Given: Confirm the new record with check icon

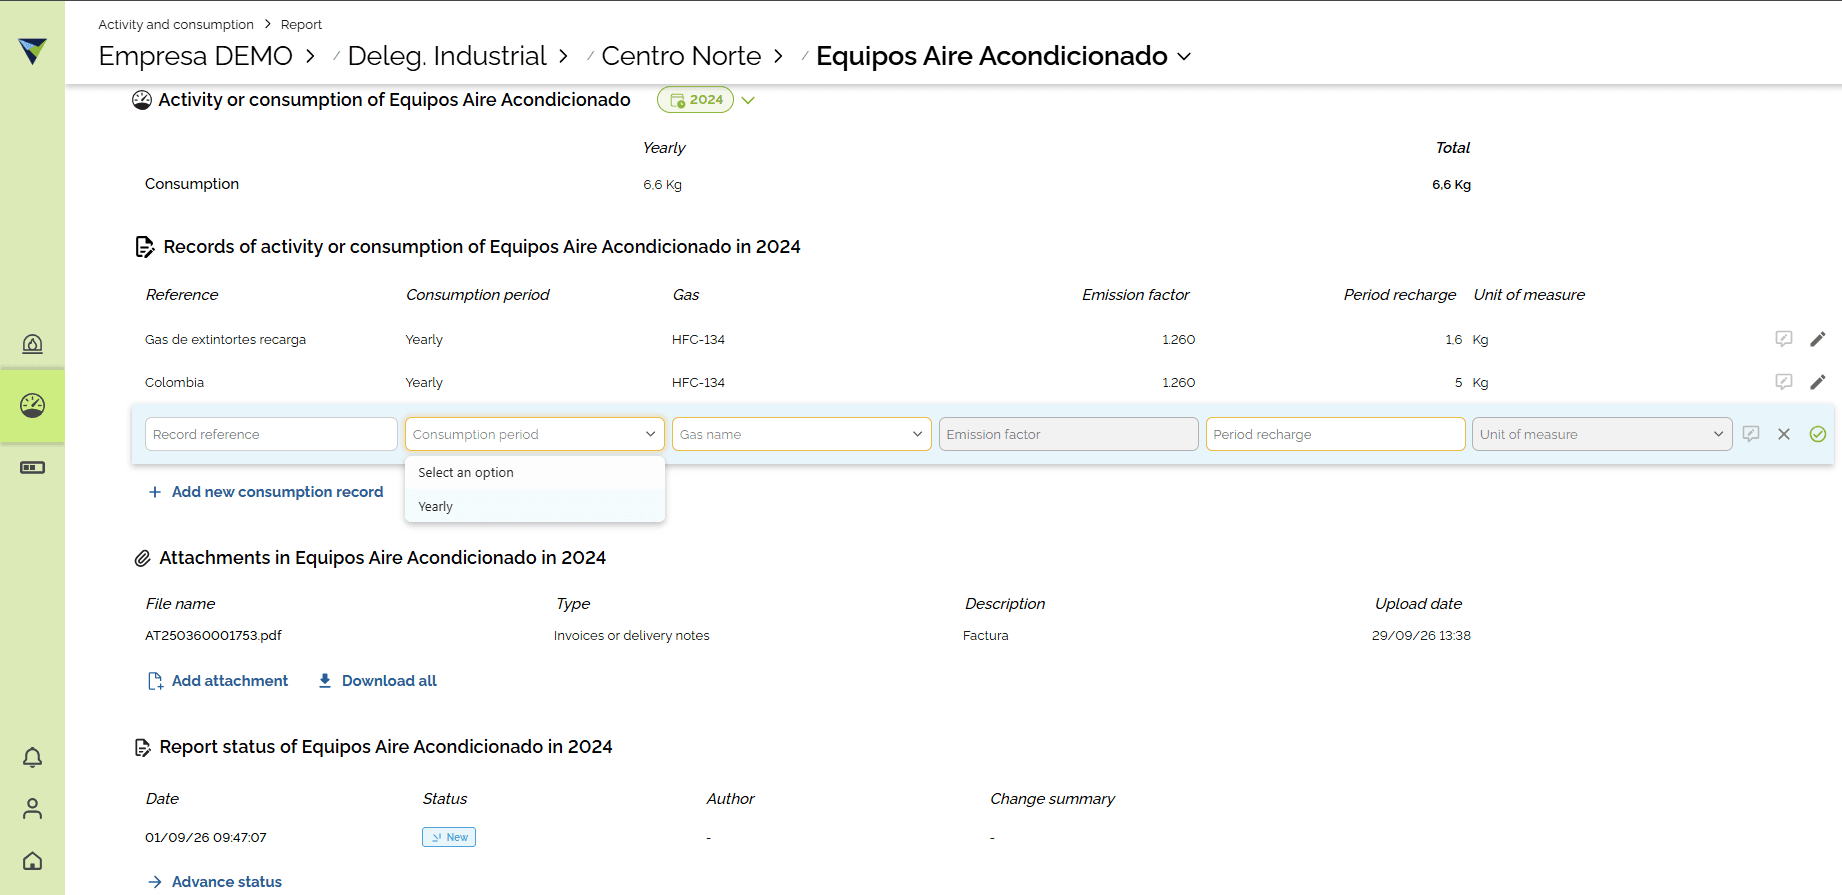Looking at the screenshot, I should click(x=1818, y=434).
